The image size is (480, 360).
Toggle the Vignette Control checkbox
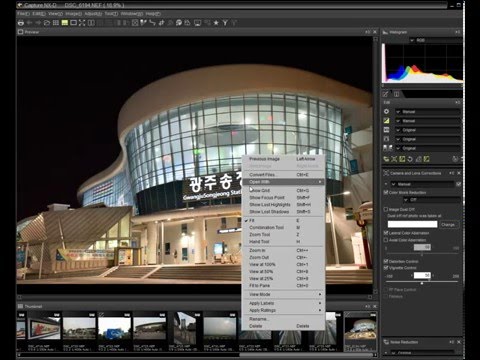pos(386,268)
